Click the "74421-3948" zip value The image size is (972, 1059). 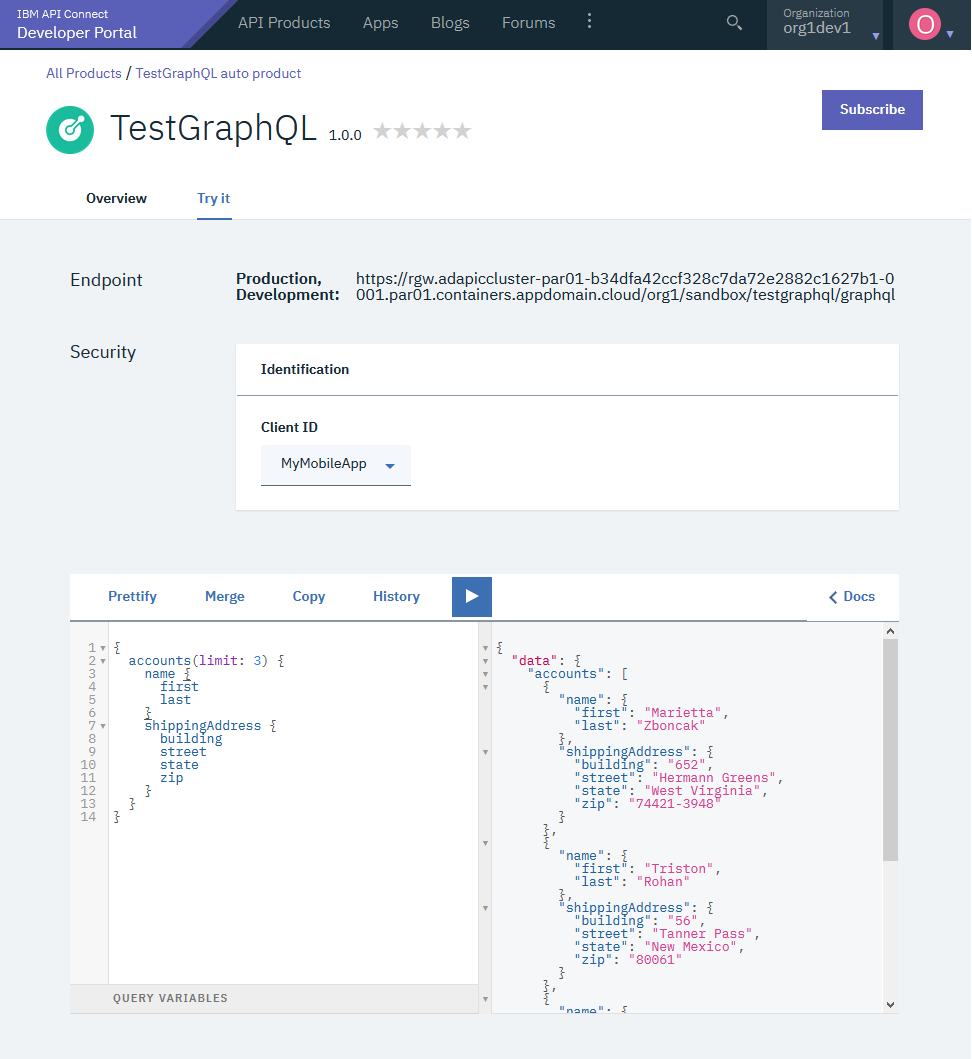coord(675,804)
